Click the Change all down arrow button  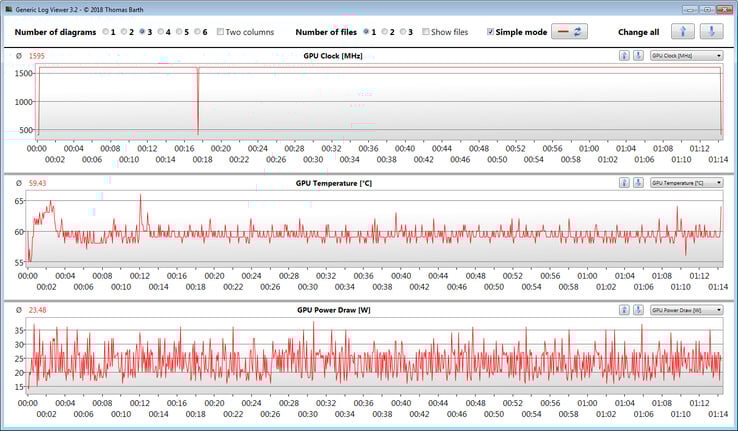click(x=711, y=32)
